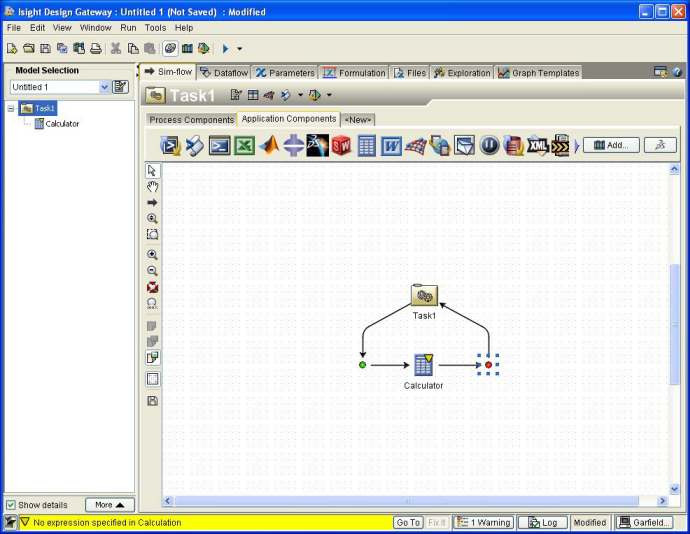
Task: Add SolidWorks component from palette
Action: 341,146
